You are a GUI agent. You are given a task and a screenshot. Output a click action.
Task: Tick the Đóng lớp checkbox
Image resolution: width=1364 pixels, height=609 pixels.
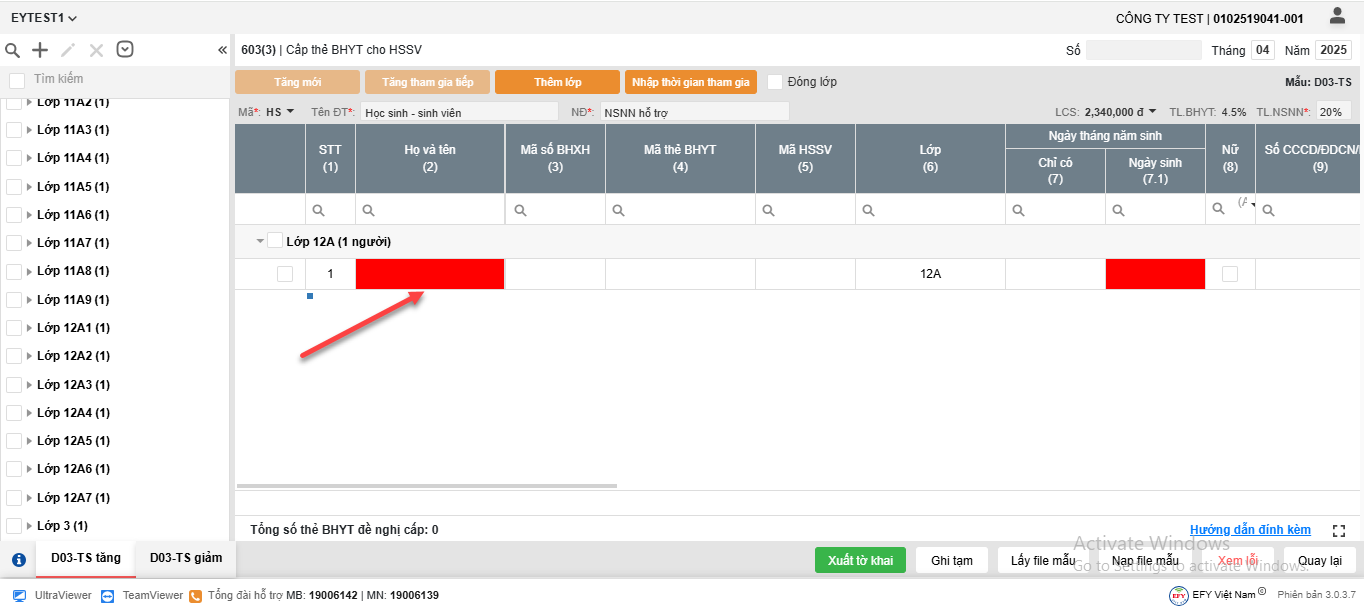coord(775,82)
